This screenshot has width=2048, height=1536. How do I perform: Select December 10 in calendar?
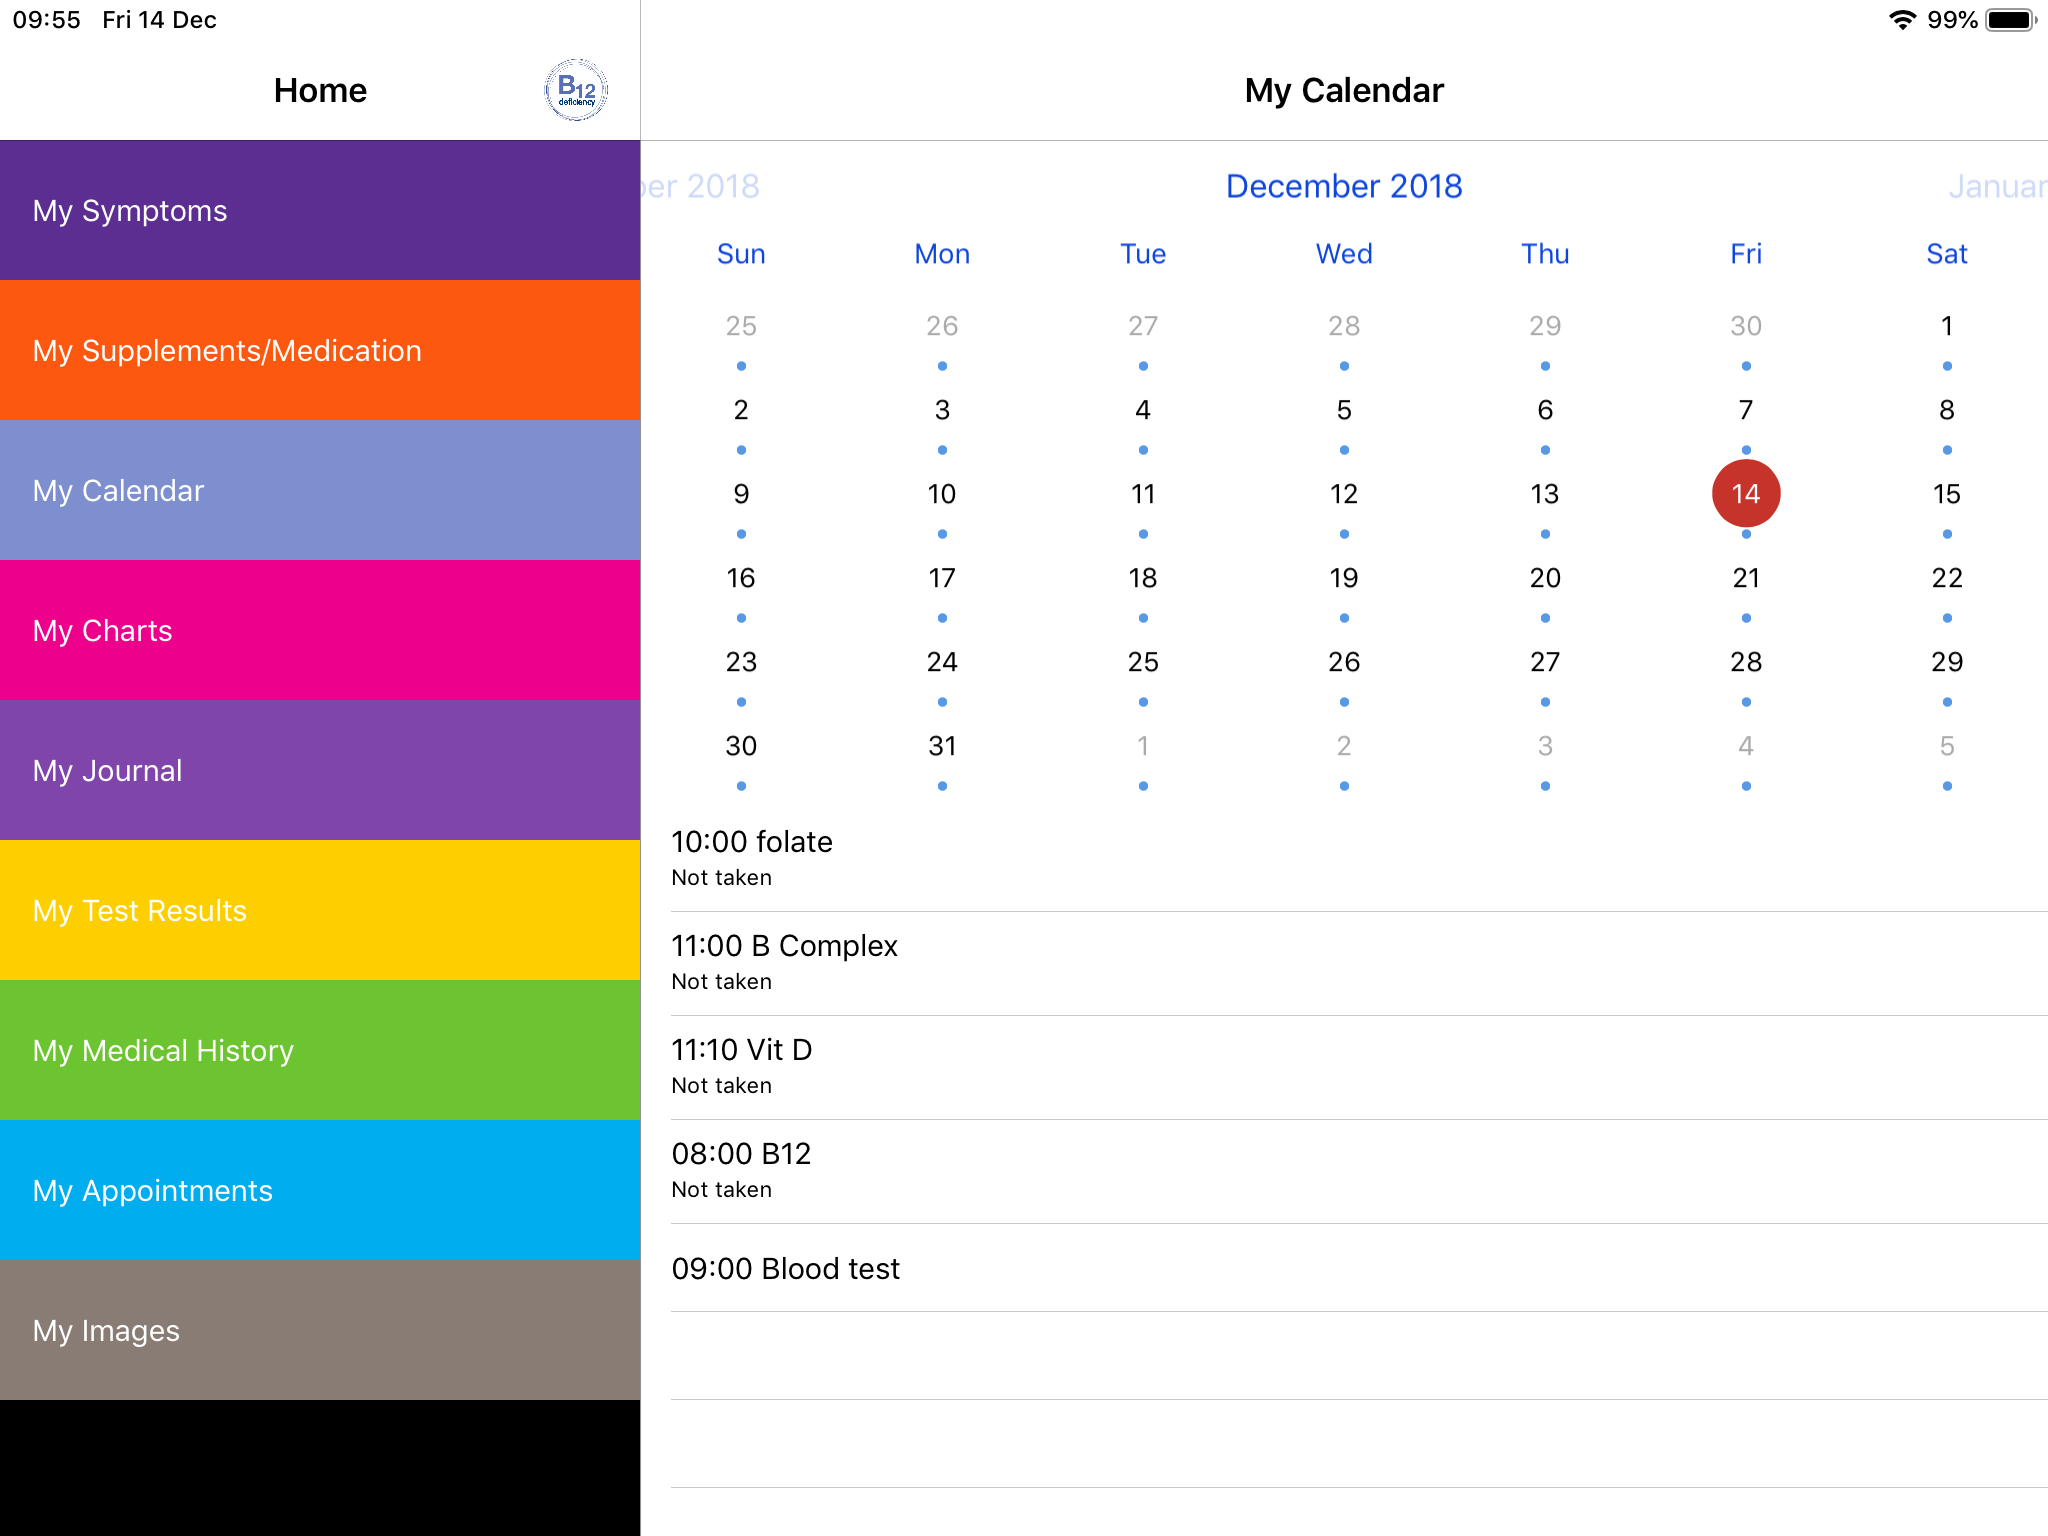point(942,494)
